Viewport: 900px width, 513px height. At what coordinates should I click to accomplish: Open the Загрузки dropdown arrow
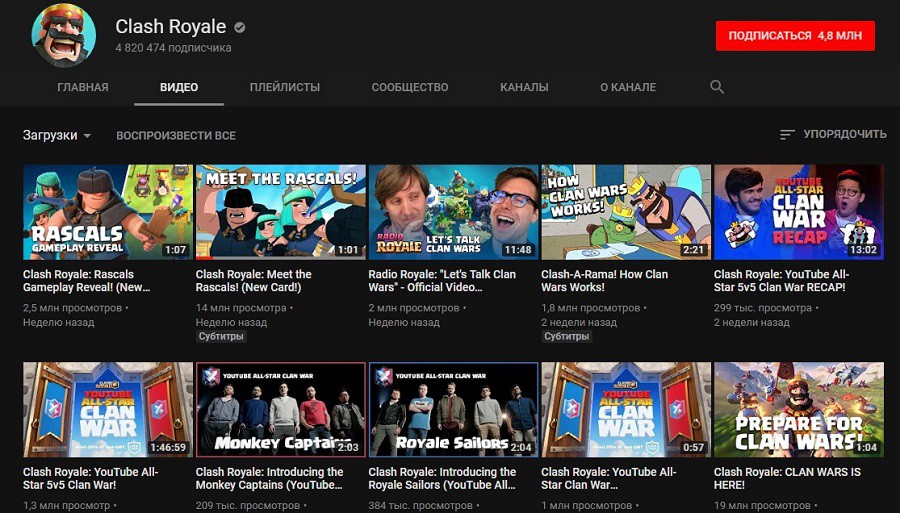tap(87, 136)
